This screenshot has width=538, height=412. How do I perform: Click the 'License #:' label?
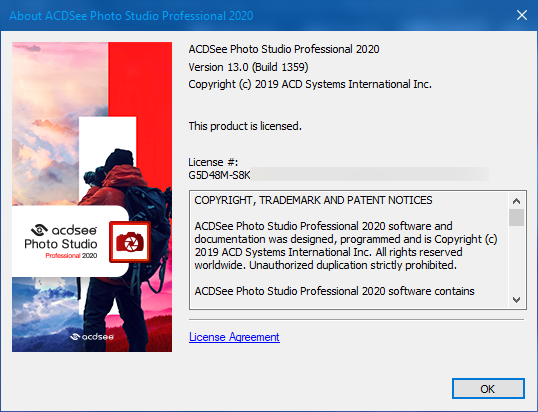tap(213, 162)
